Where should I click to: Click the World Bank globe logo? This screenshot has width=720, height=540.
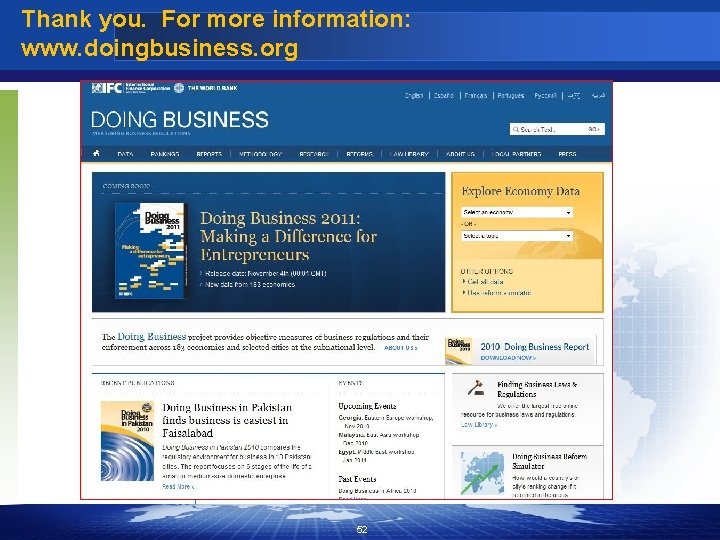point(179,88)
